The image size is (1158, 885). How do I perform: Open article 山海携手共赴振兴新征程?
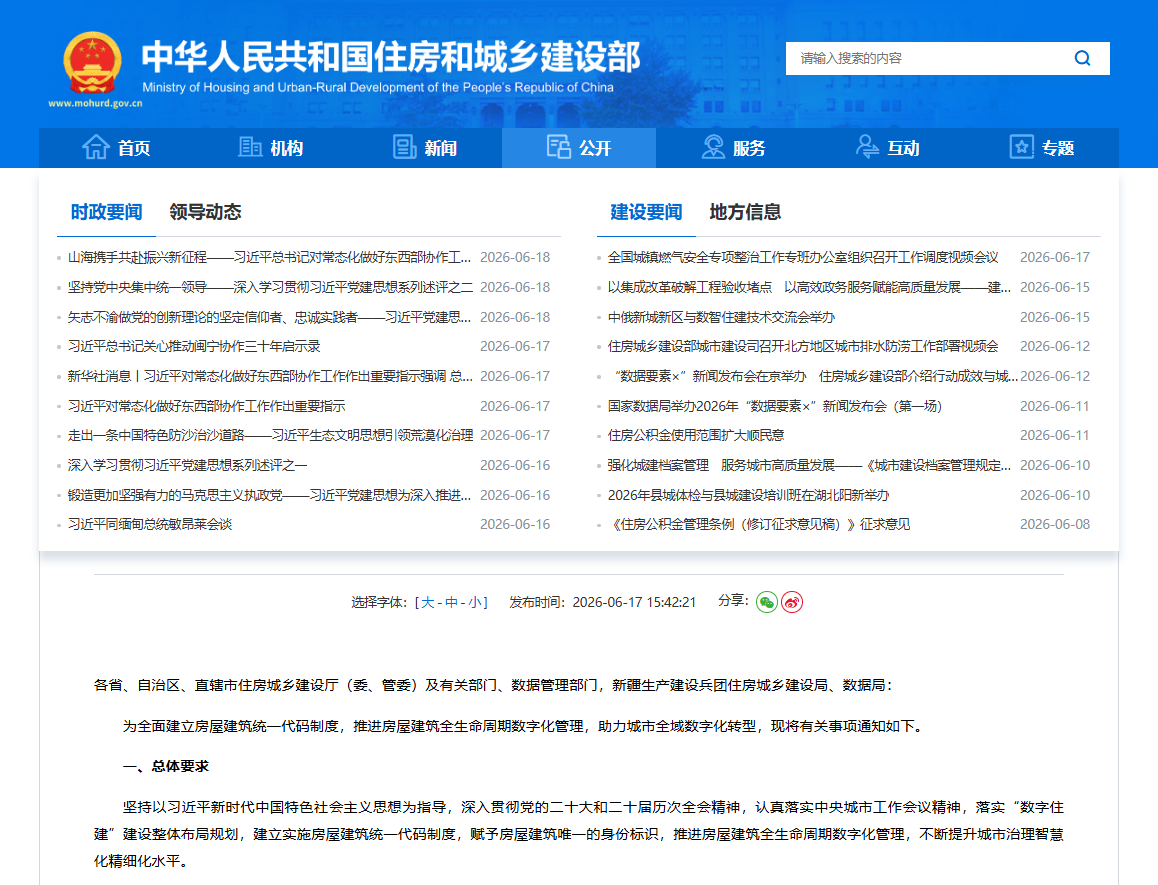[x=269, y=257]
